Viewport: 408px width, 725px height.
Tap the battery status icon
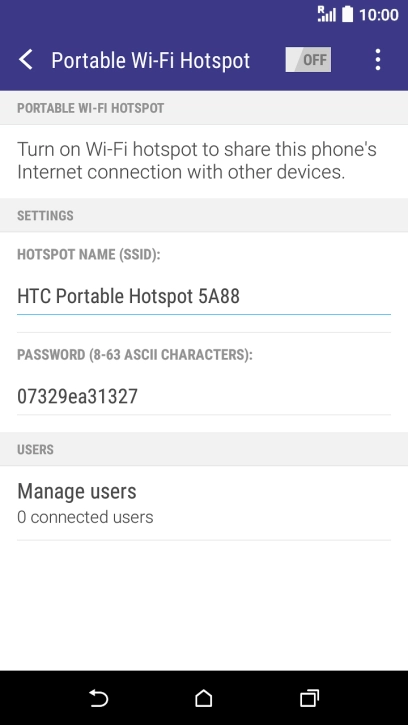coord(347,14)
